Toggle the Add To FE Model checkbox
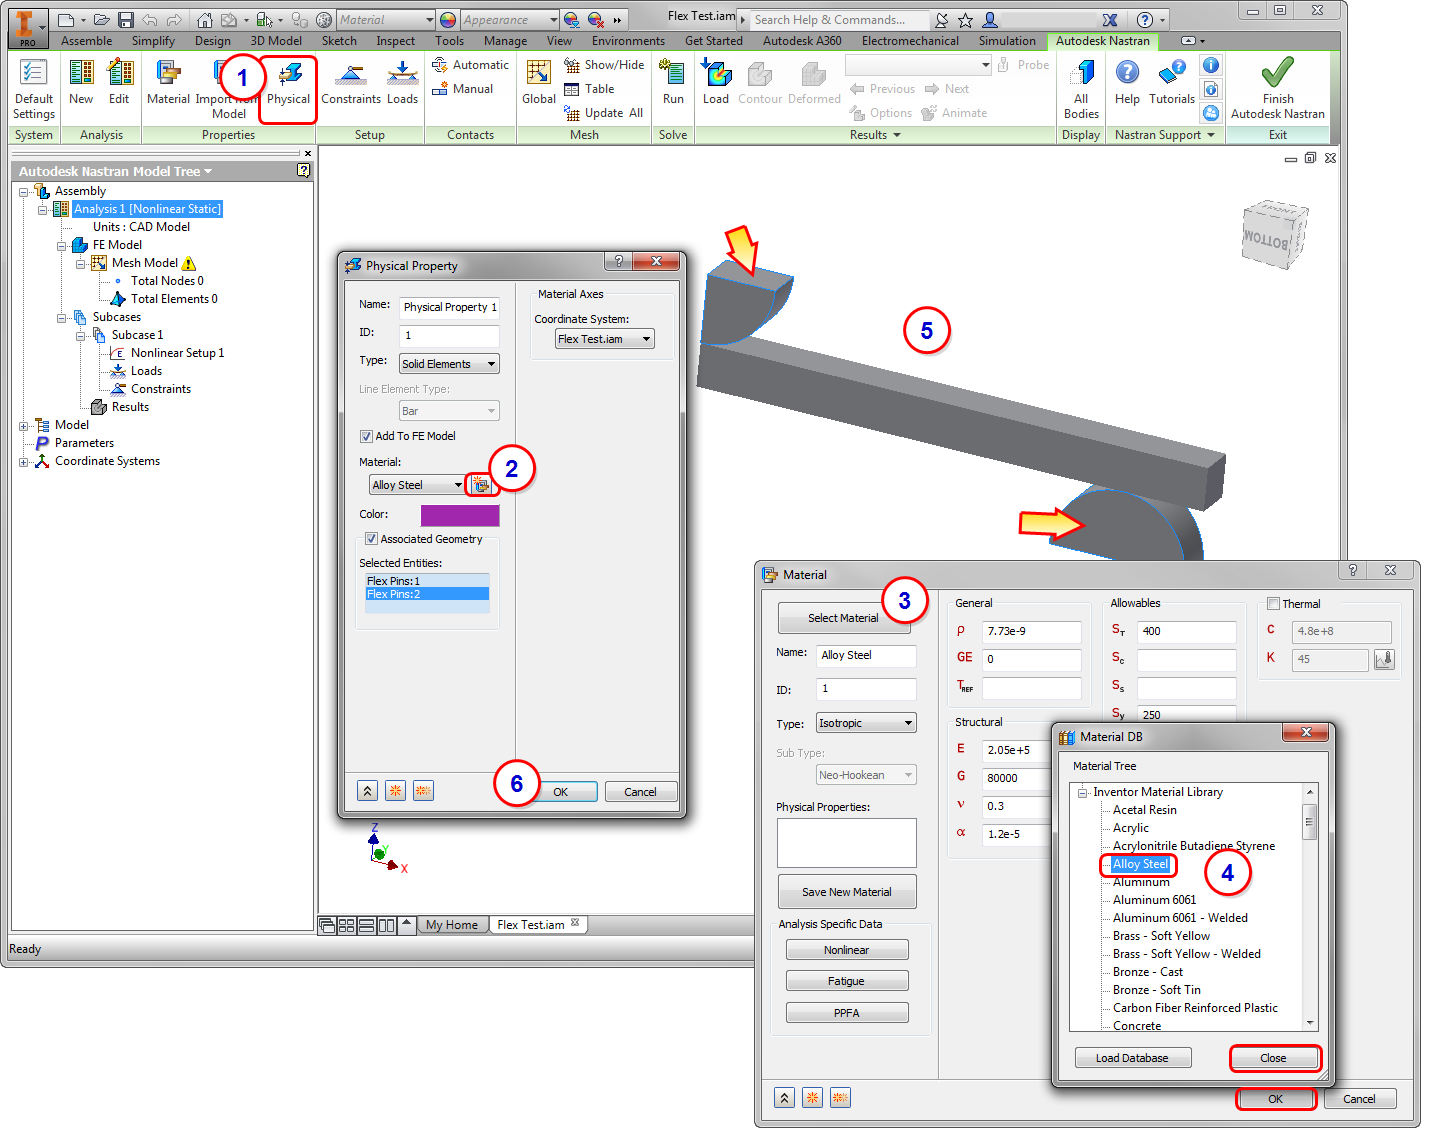Viewport: 1431px width, 1138px height. point(366,436)
